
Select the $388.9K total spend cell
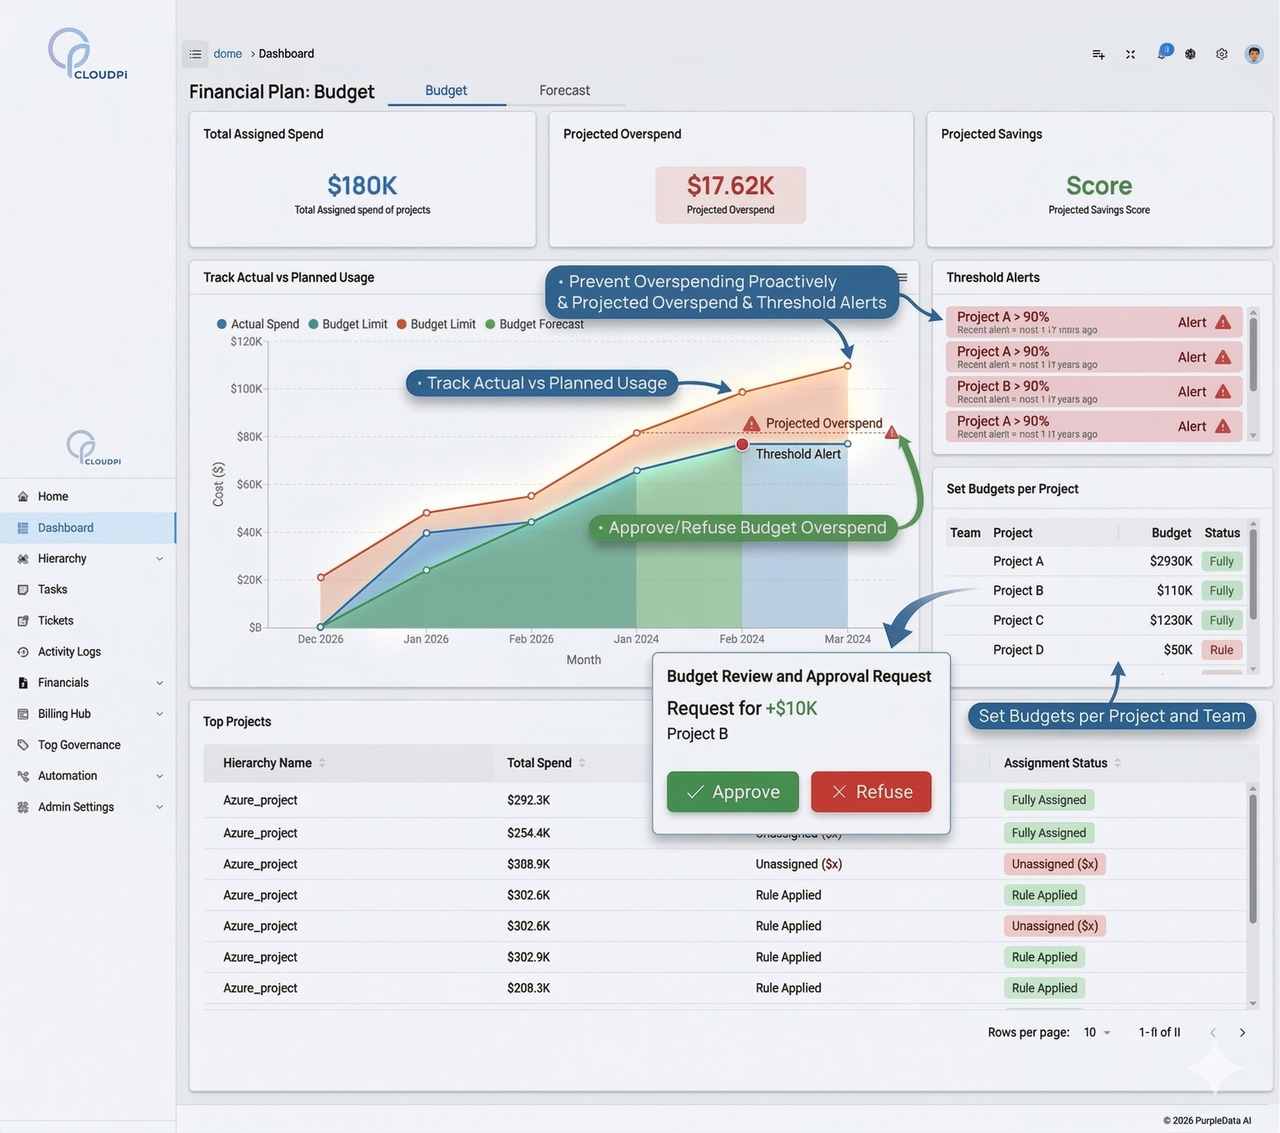click(529, 864)
